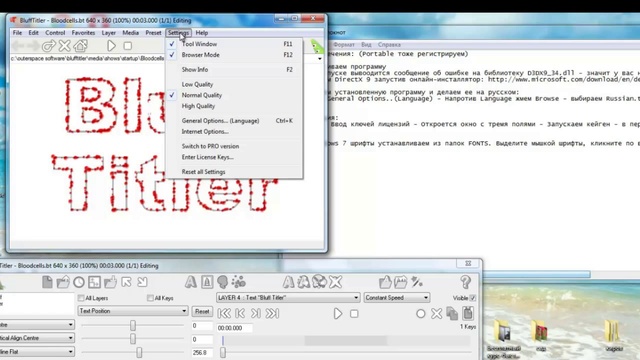The image size is (640, 360).
Task: Open the Media menu
Action: coord(131,33)
